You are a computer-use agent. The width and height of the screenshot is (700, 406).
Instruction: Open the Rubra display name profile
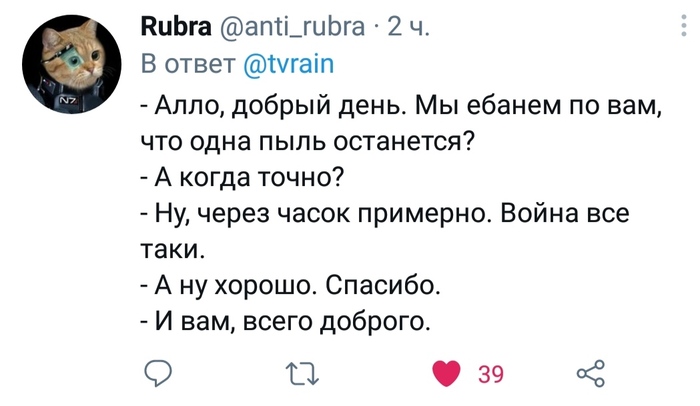point(174,27)
